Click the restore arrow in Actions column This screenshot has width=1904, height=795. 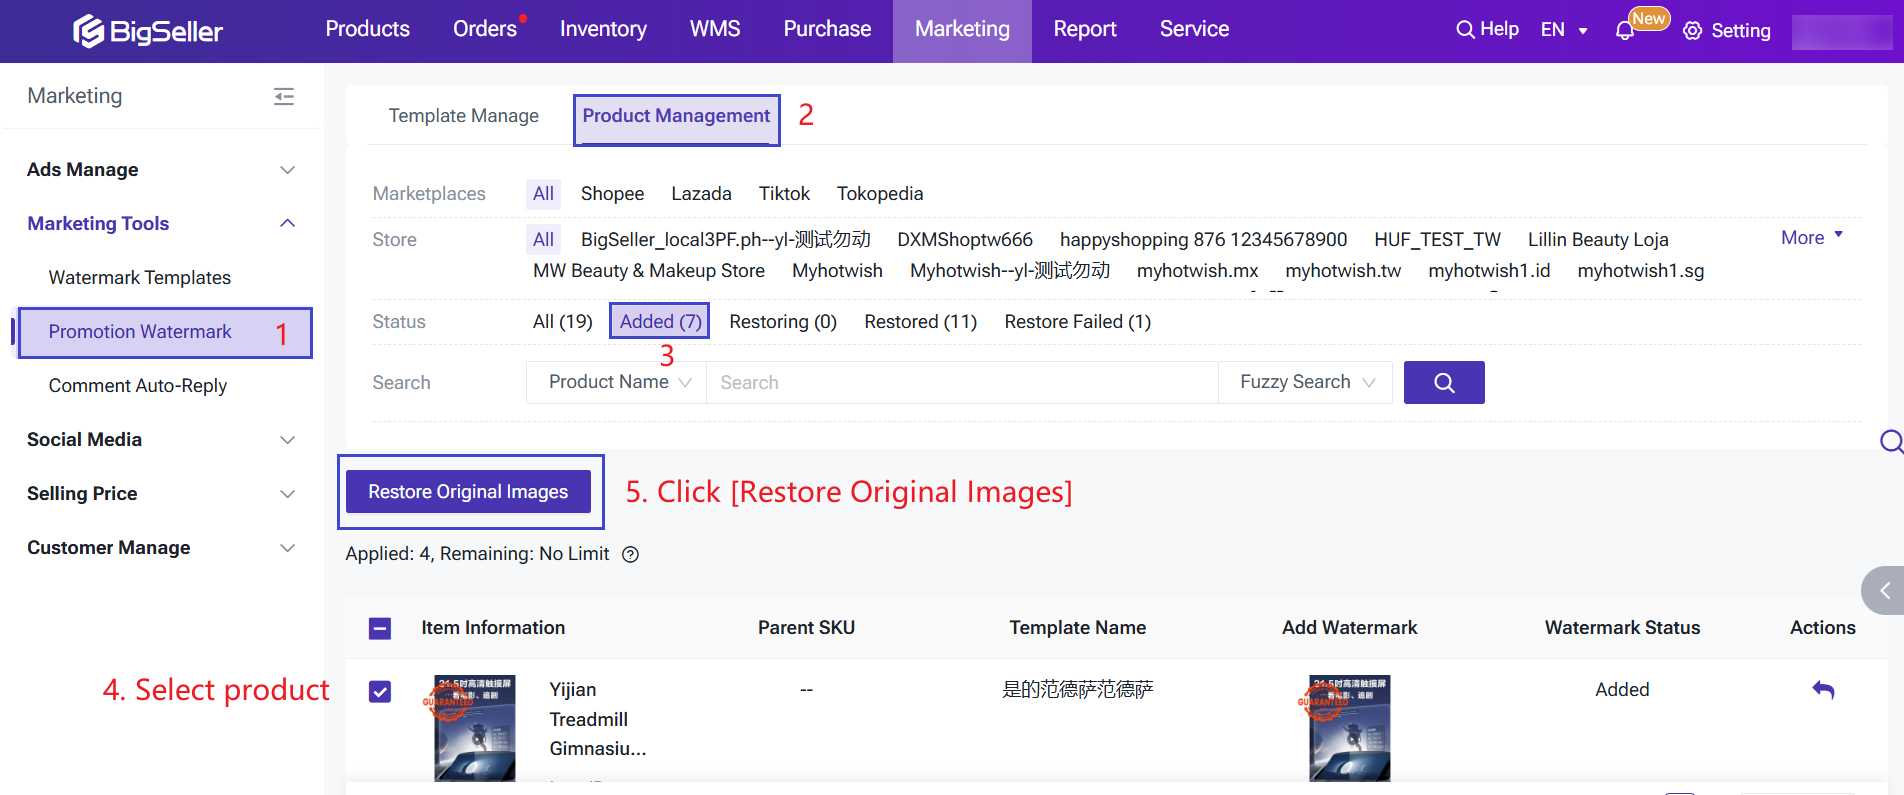coord(1822,690)
